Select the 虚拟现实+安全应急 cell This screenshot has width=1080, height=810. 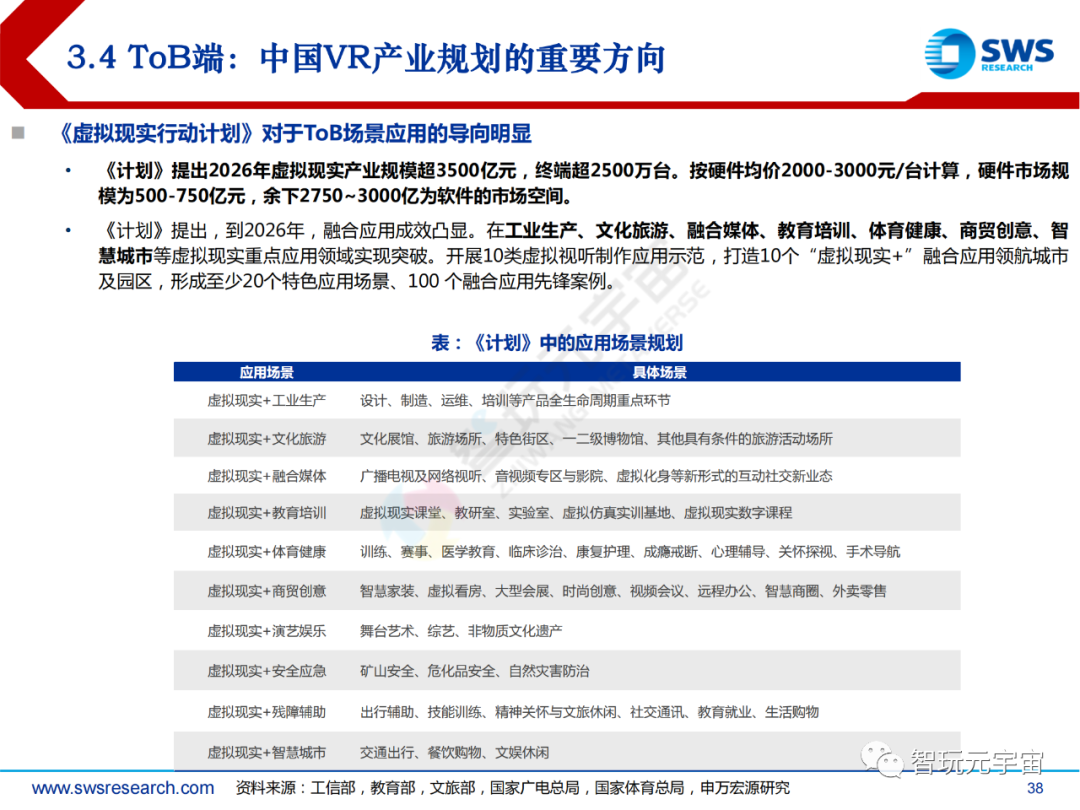pyautogui.click(x=267, y=671)
